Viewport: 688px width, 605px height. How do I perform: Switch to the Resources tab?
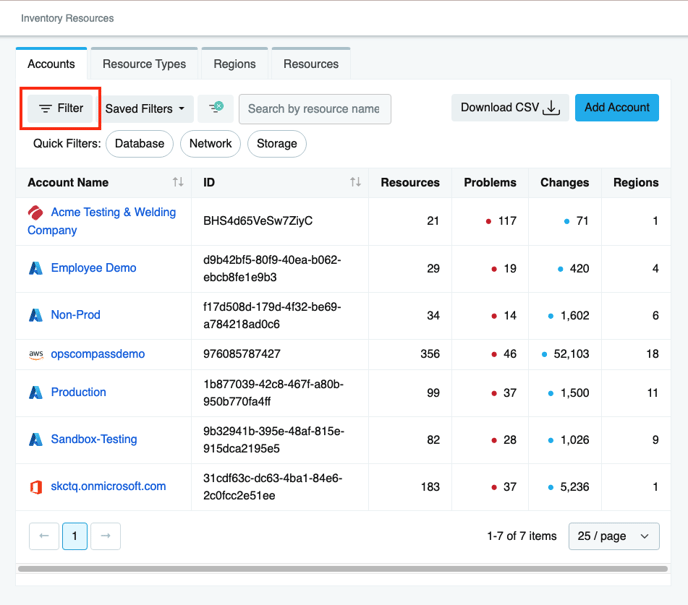[311, 64]
